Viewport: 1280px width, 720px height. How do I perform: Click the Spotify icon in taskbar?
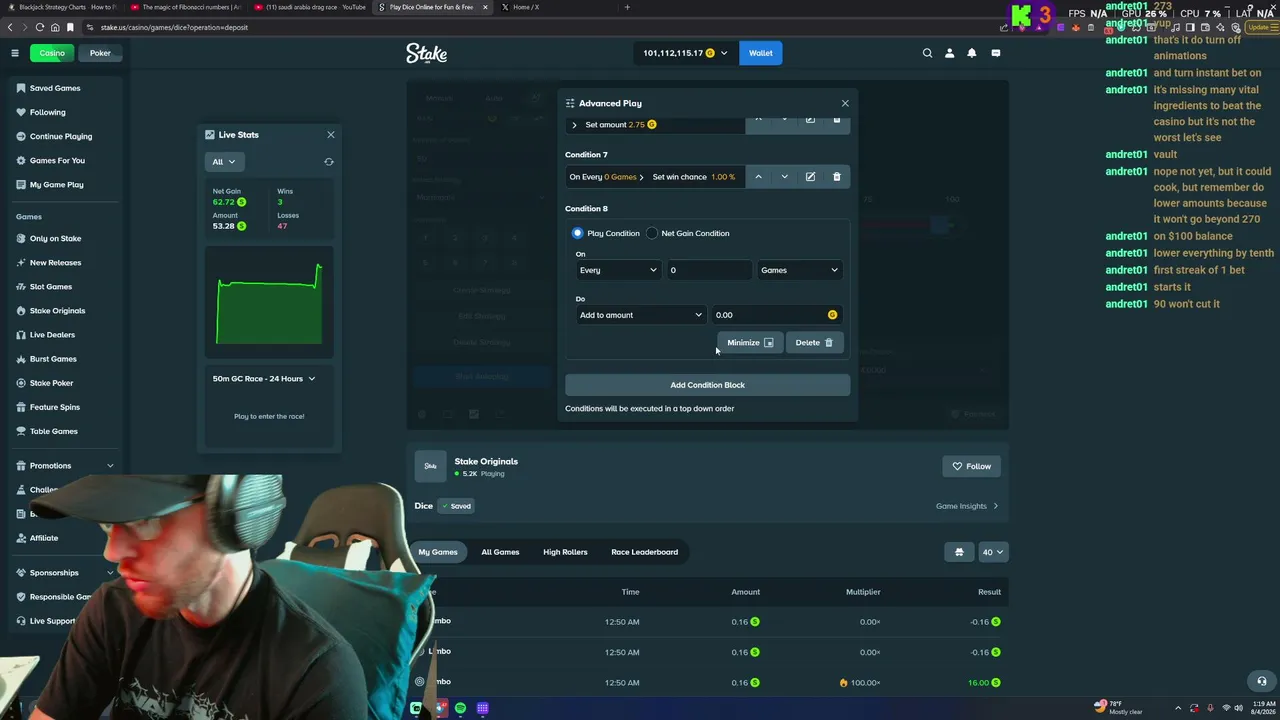[x=460, y=708]
